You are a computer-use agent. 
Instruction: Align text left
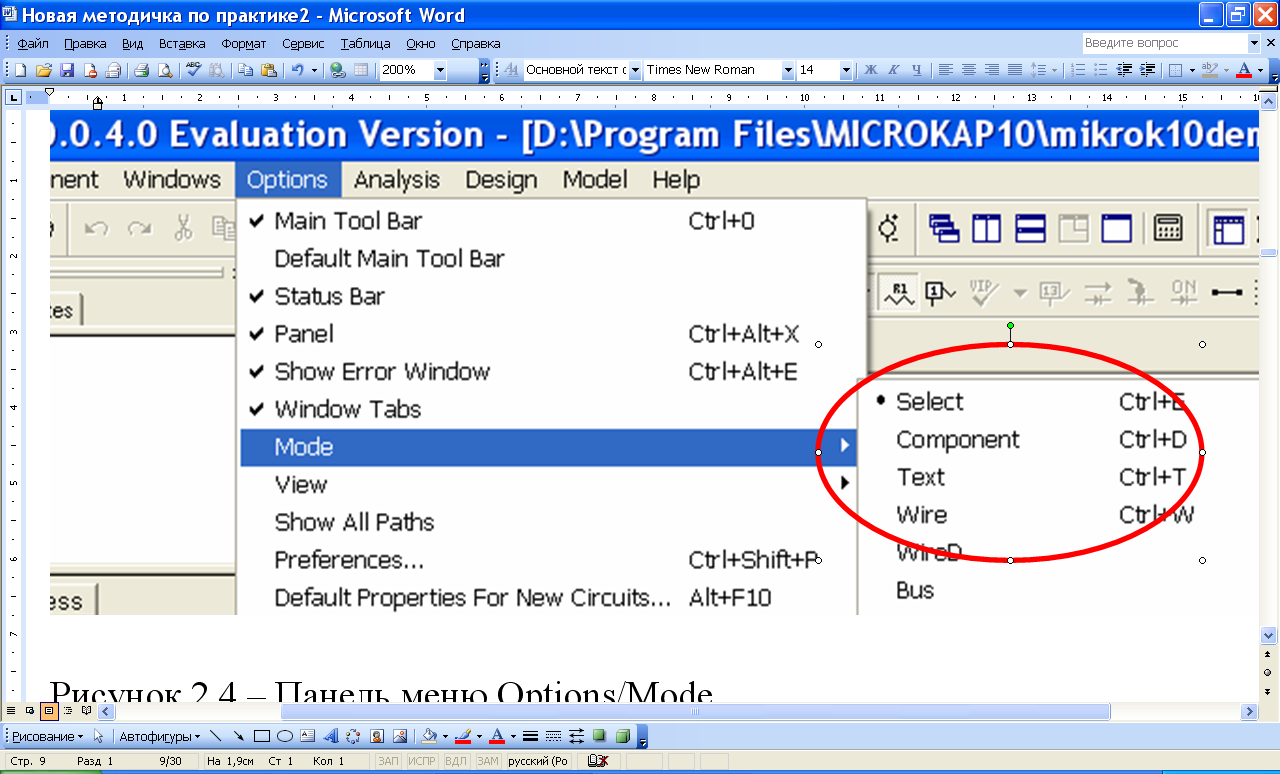[945, 70]
